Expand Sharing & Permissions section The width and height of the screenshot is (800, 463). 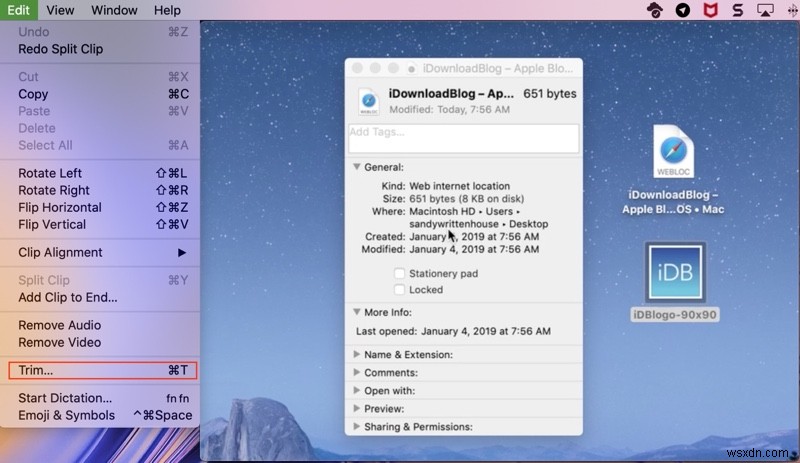click(357, 426)
